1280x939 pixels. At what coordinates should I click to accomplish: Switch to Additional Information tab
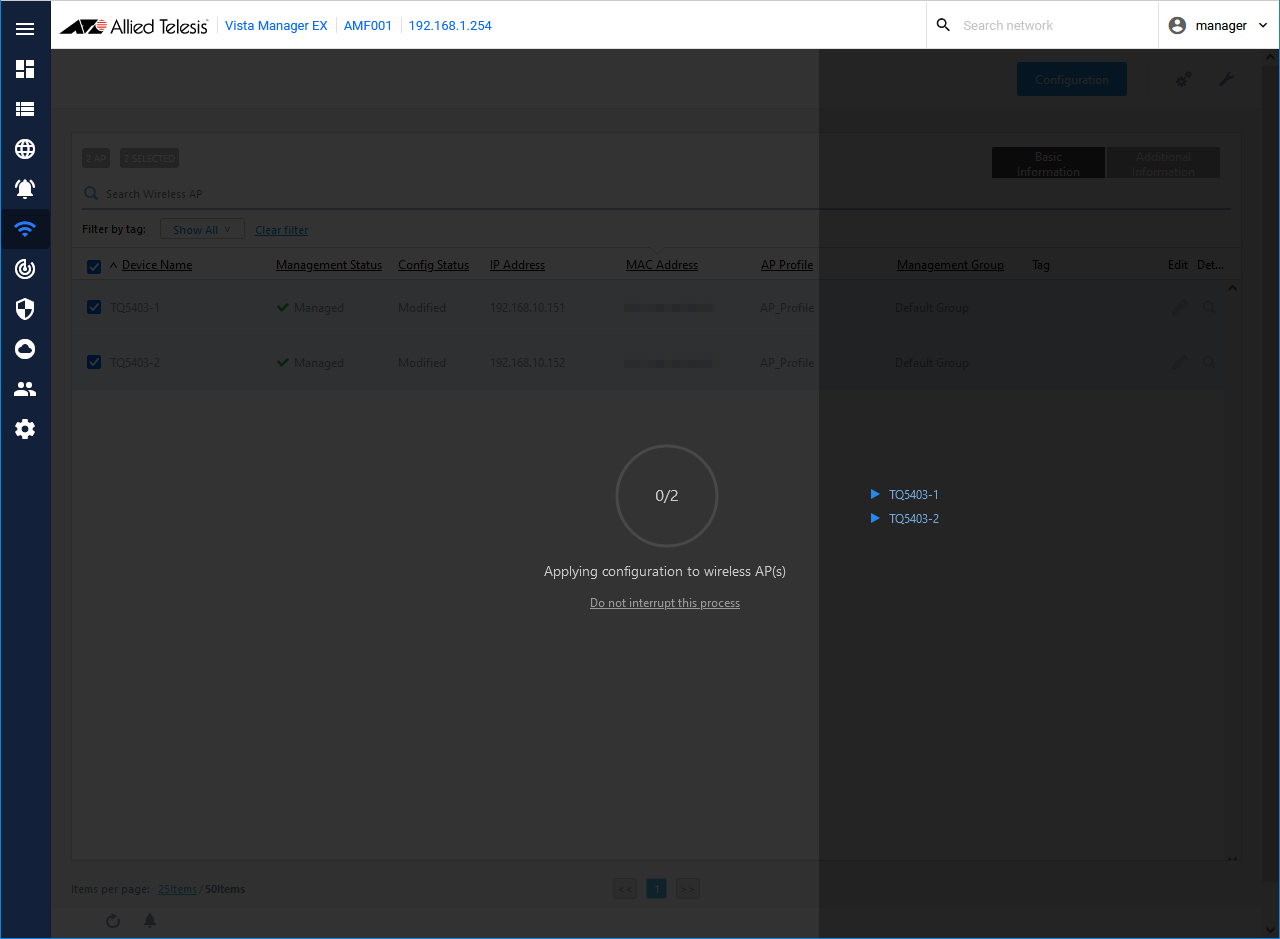(x=1163, y=163)
